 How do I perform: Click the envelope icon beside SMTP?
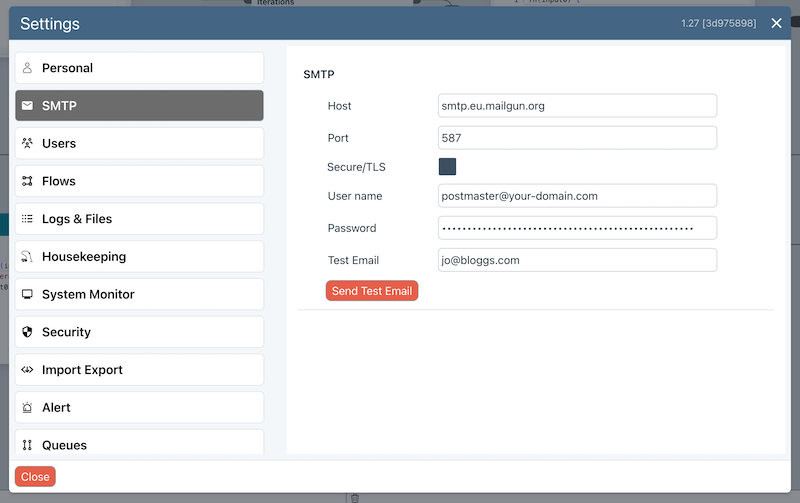pos(27,106)
